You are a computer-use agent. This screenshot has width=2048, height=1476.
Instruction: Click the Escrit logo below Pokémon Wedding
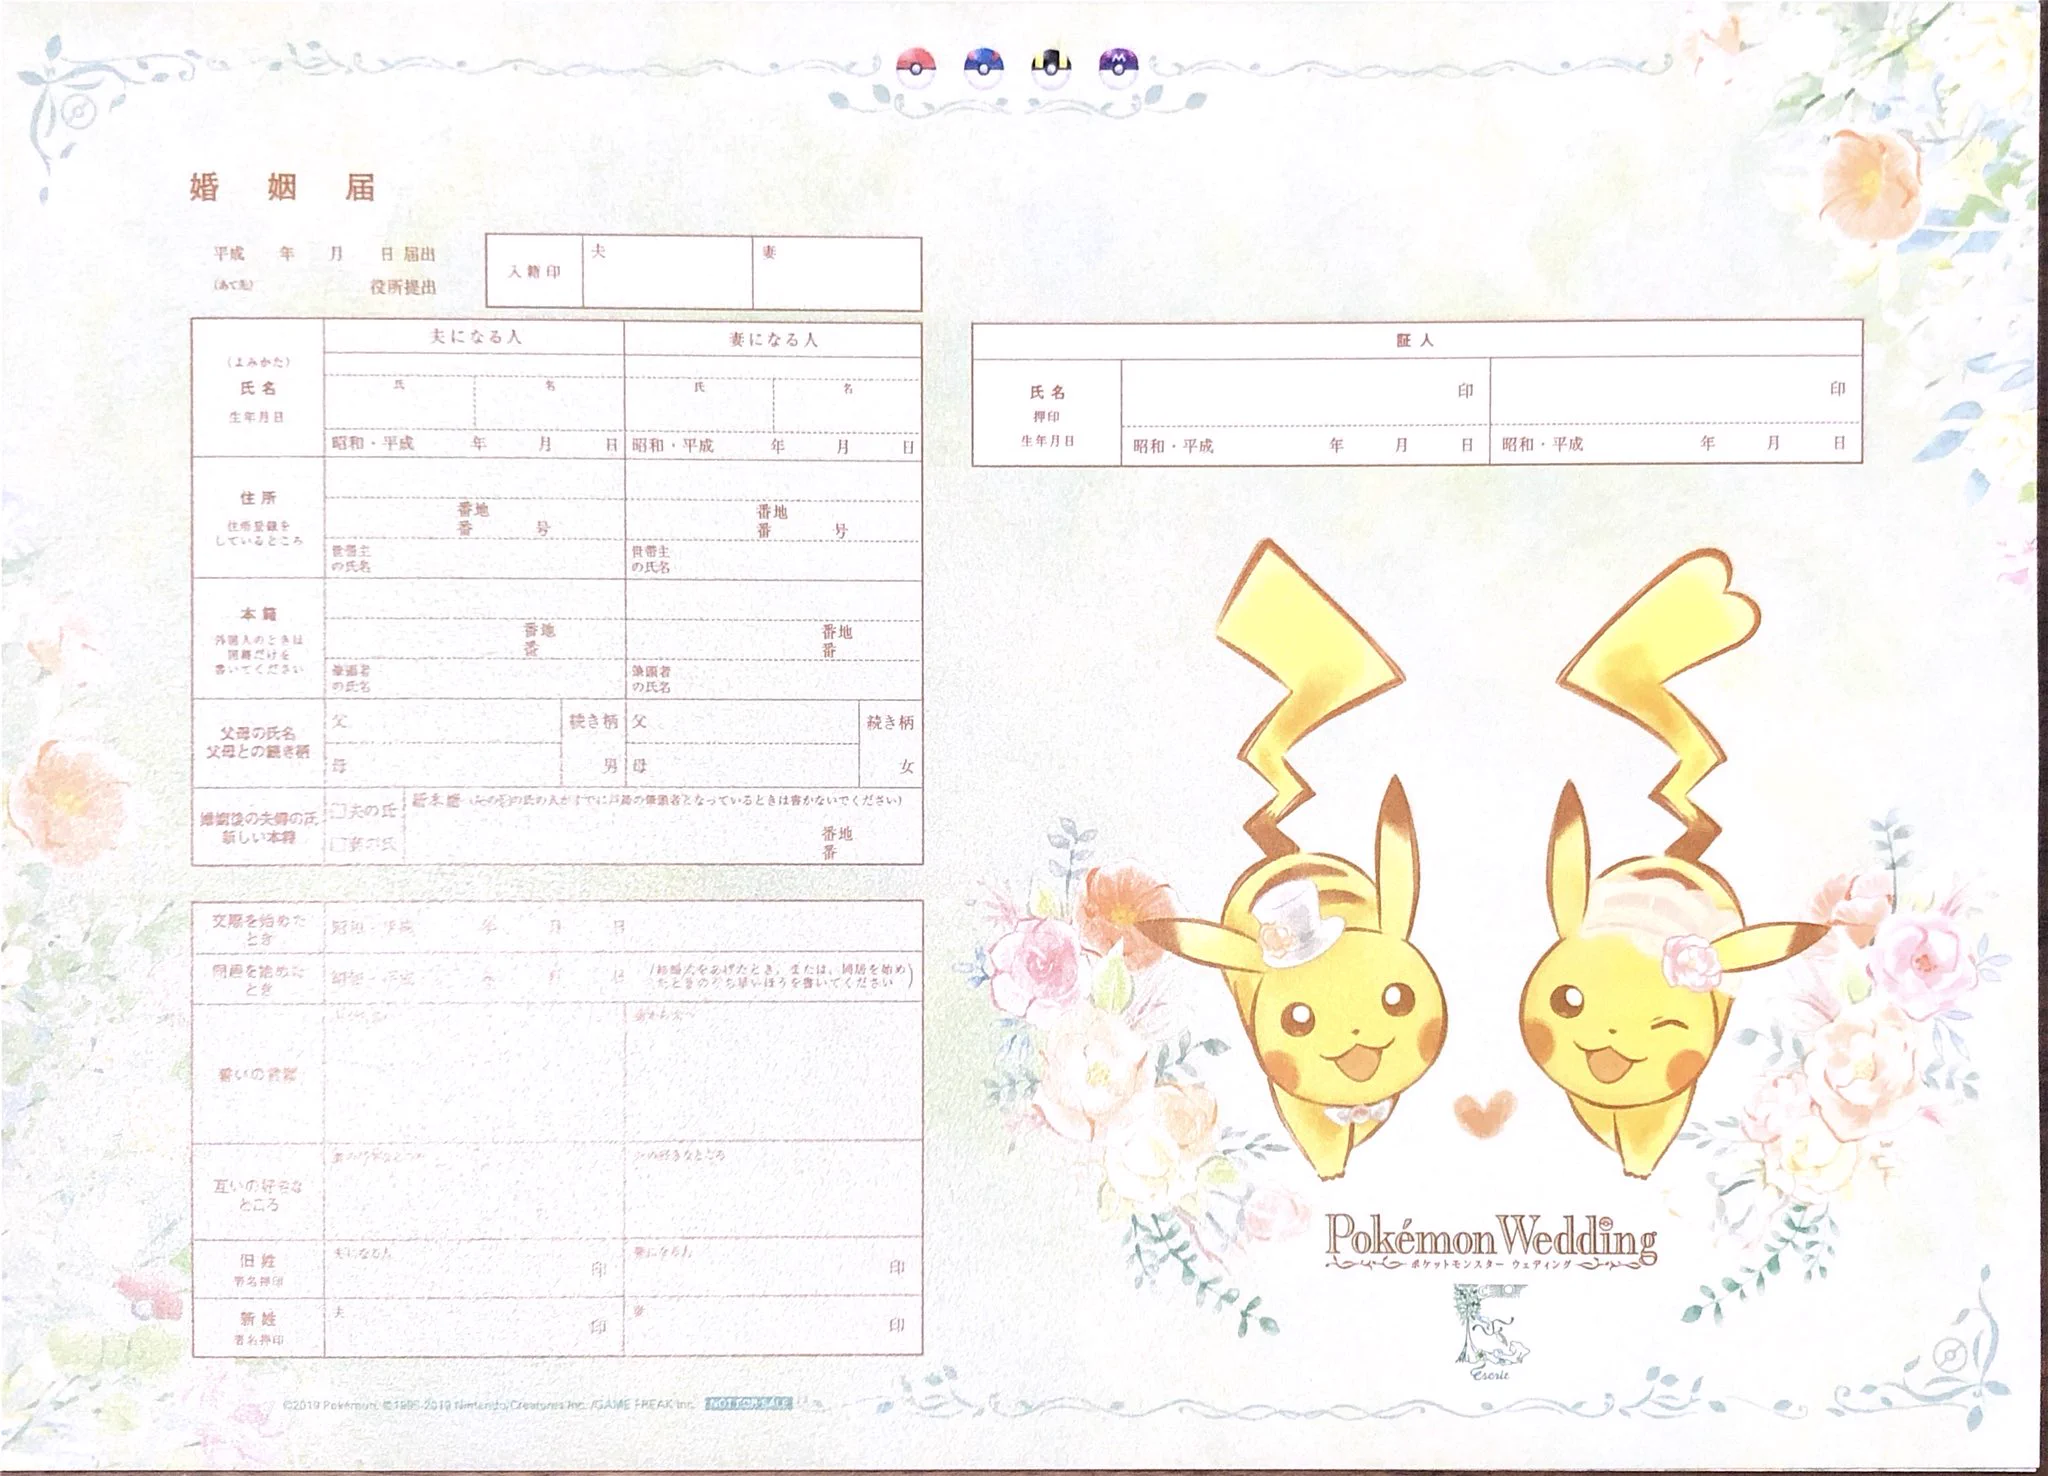click(1490, 1333)
